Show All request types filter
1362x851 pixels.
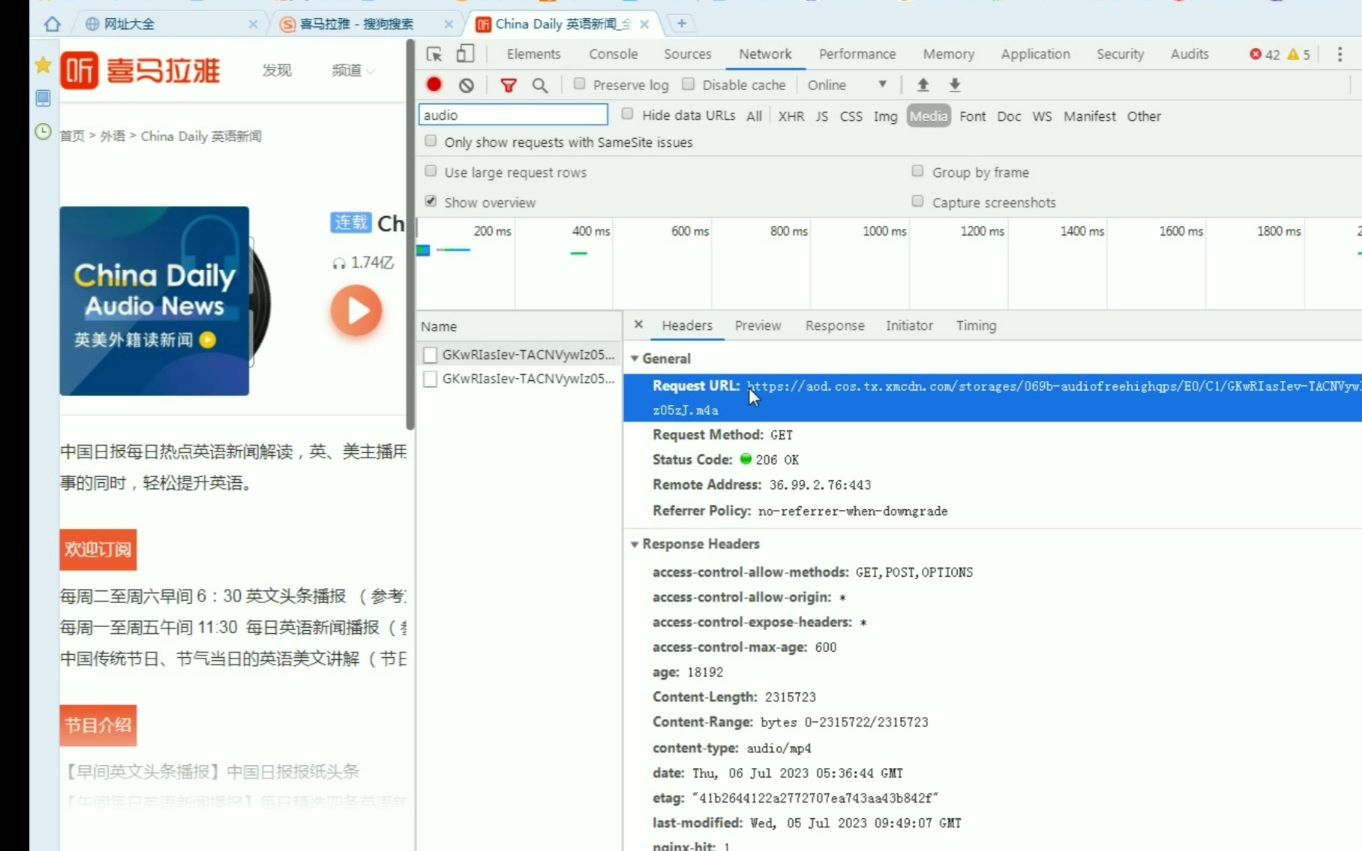coord(754,116)
